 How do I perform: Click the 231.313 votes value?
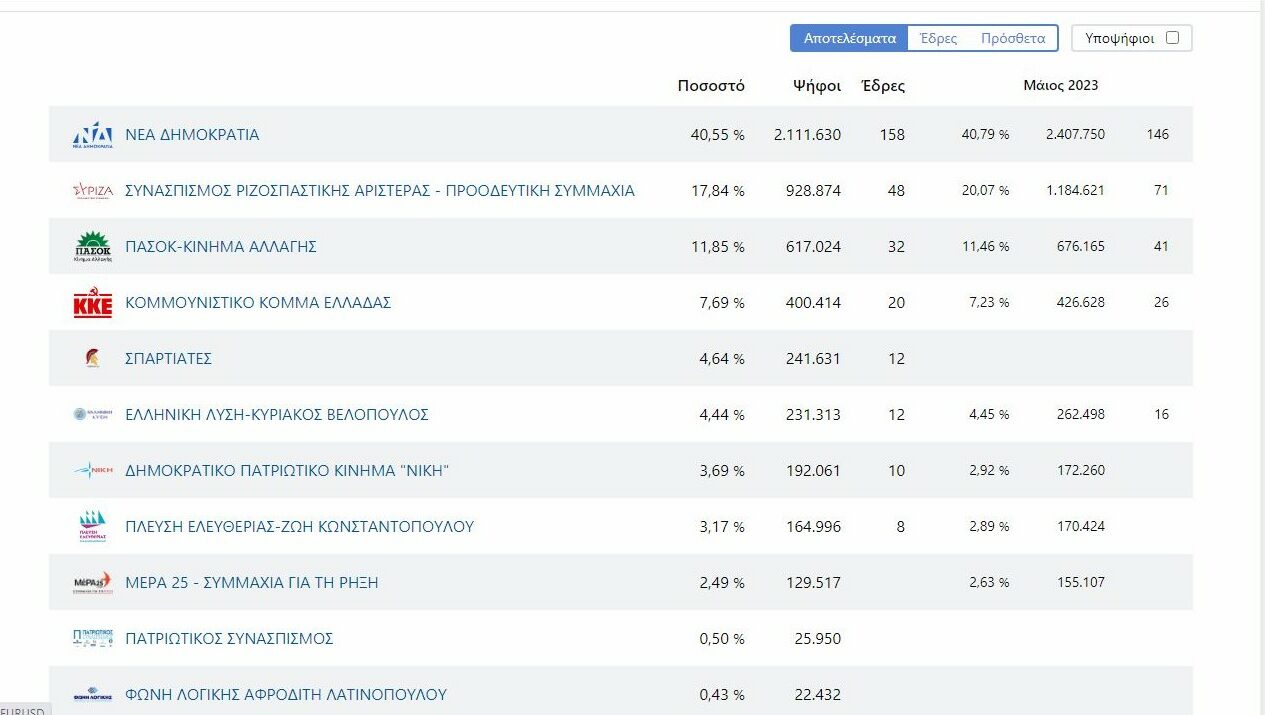814,414
